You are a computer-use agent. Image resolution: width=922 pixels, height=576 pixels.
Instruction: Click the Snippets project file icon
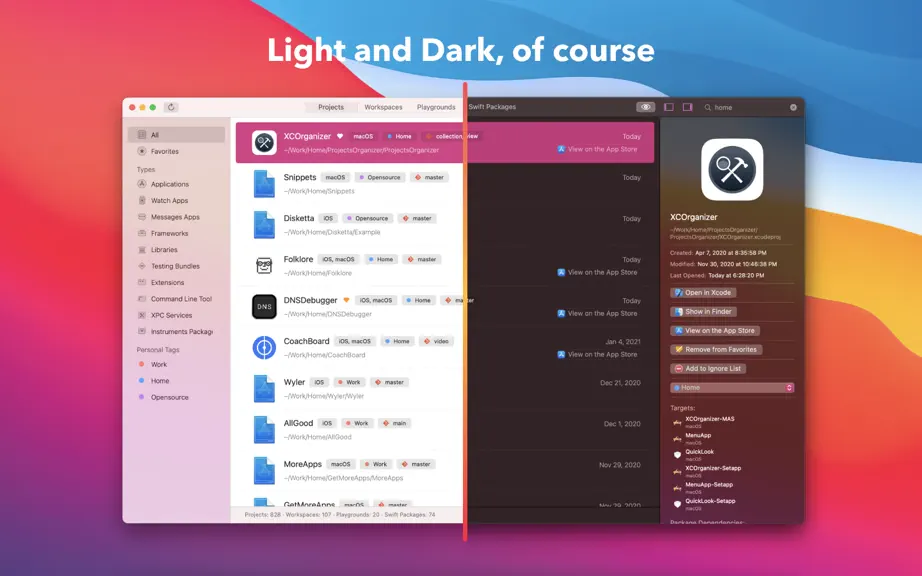(x=264, y=183)
